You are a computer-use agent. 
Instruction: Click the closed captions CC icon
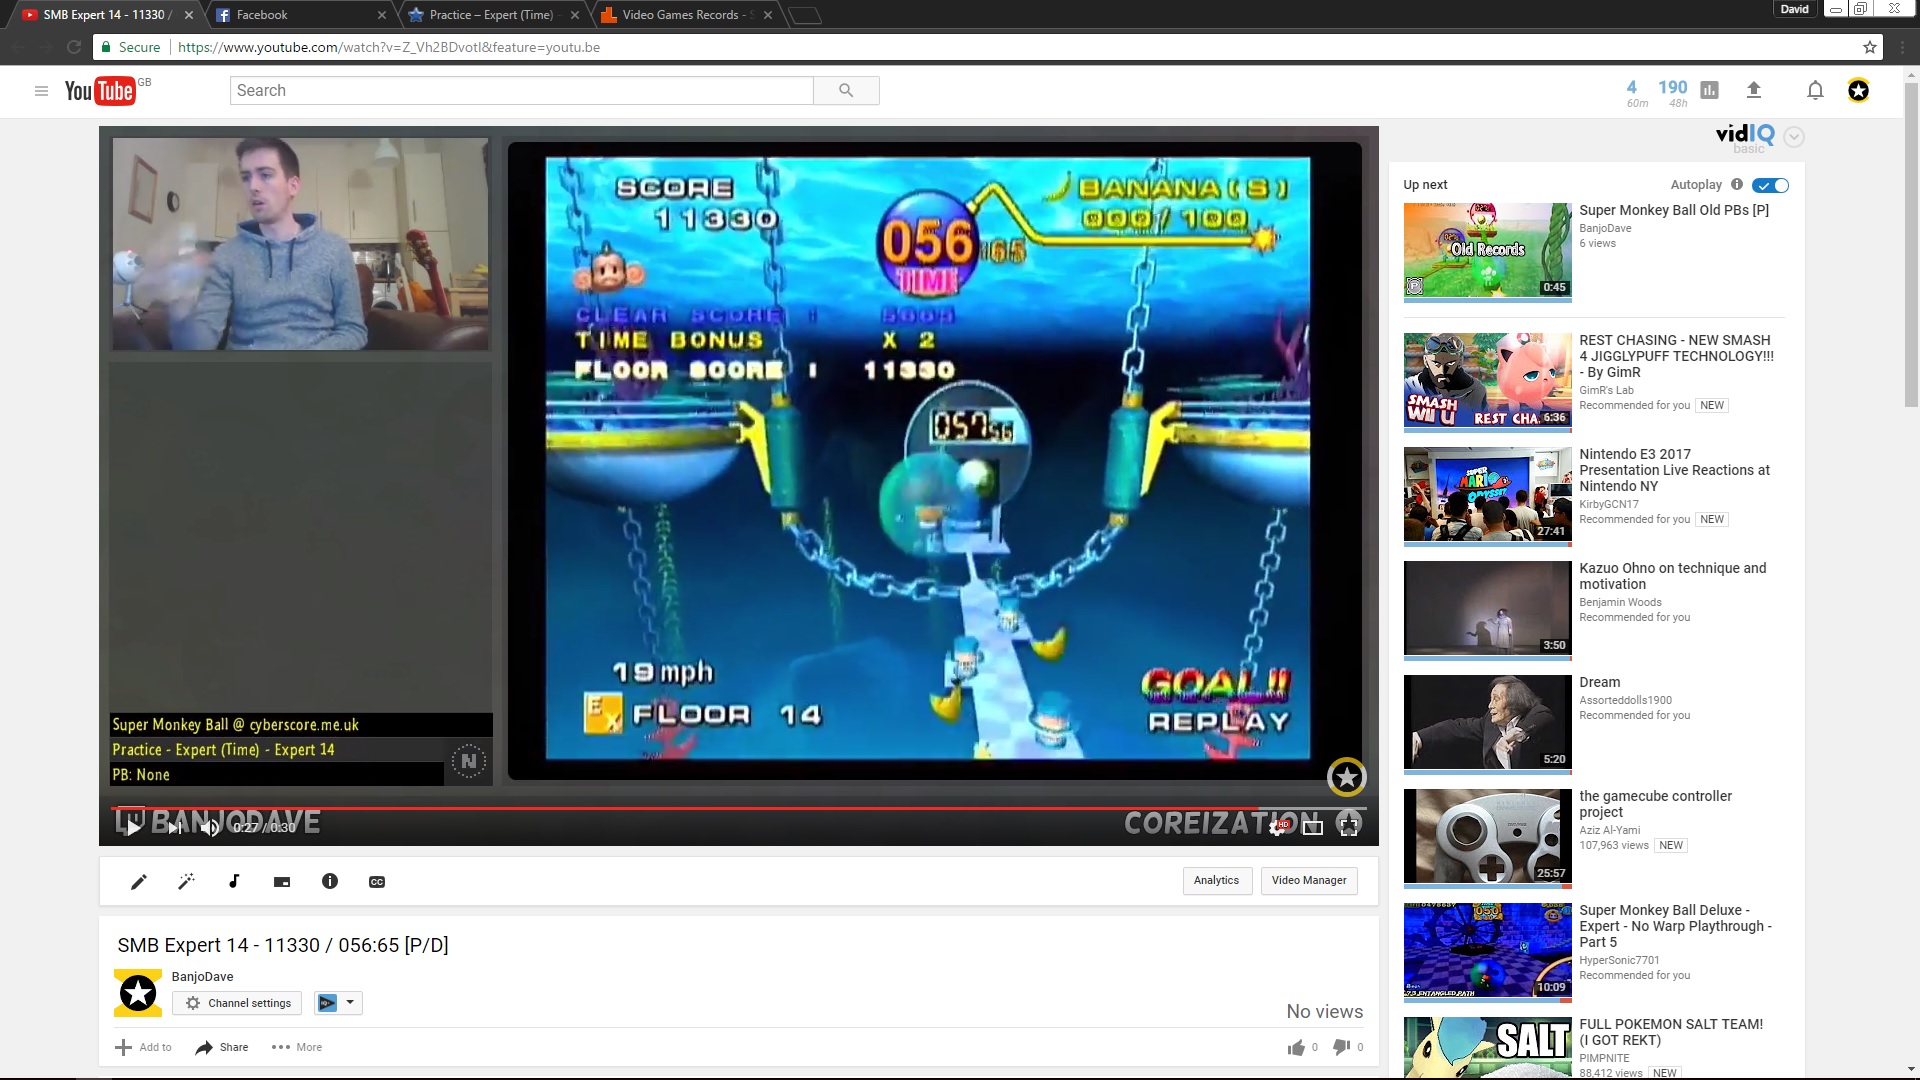click(377, 882)
